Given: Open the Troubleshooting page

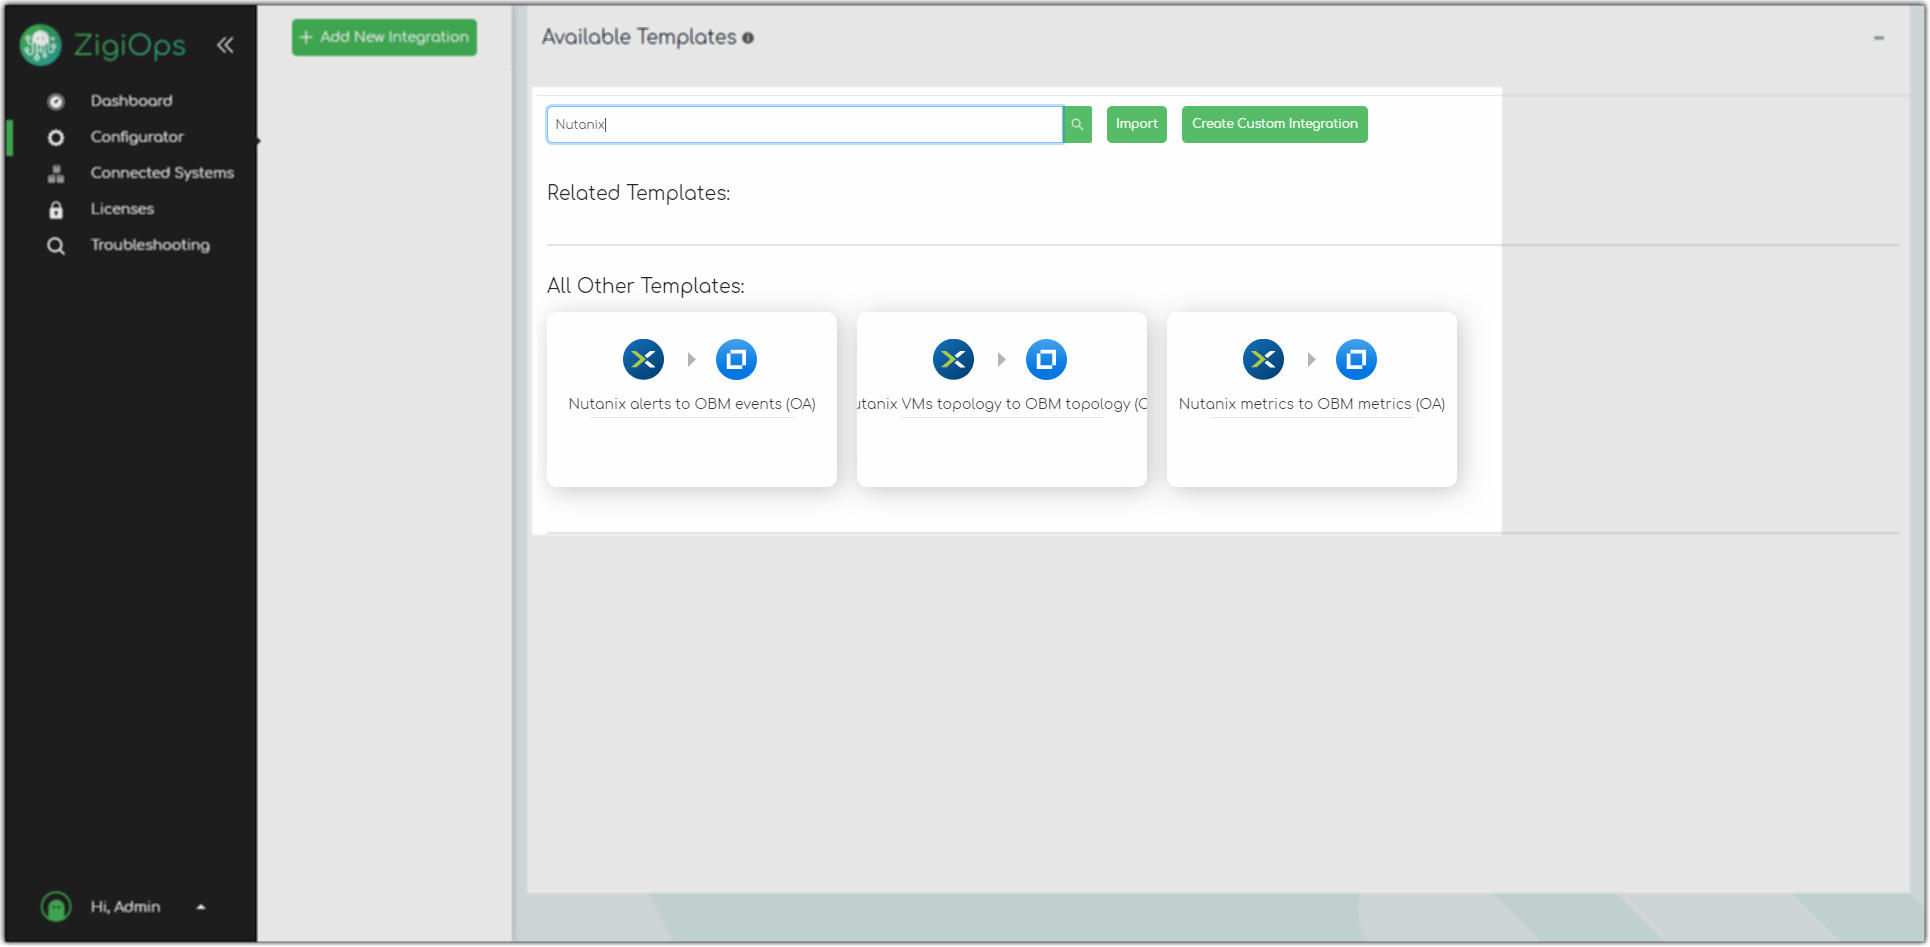Looking at the screenshot, I should (150, 245).
